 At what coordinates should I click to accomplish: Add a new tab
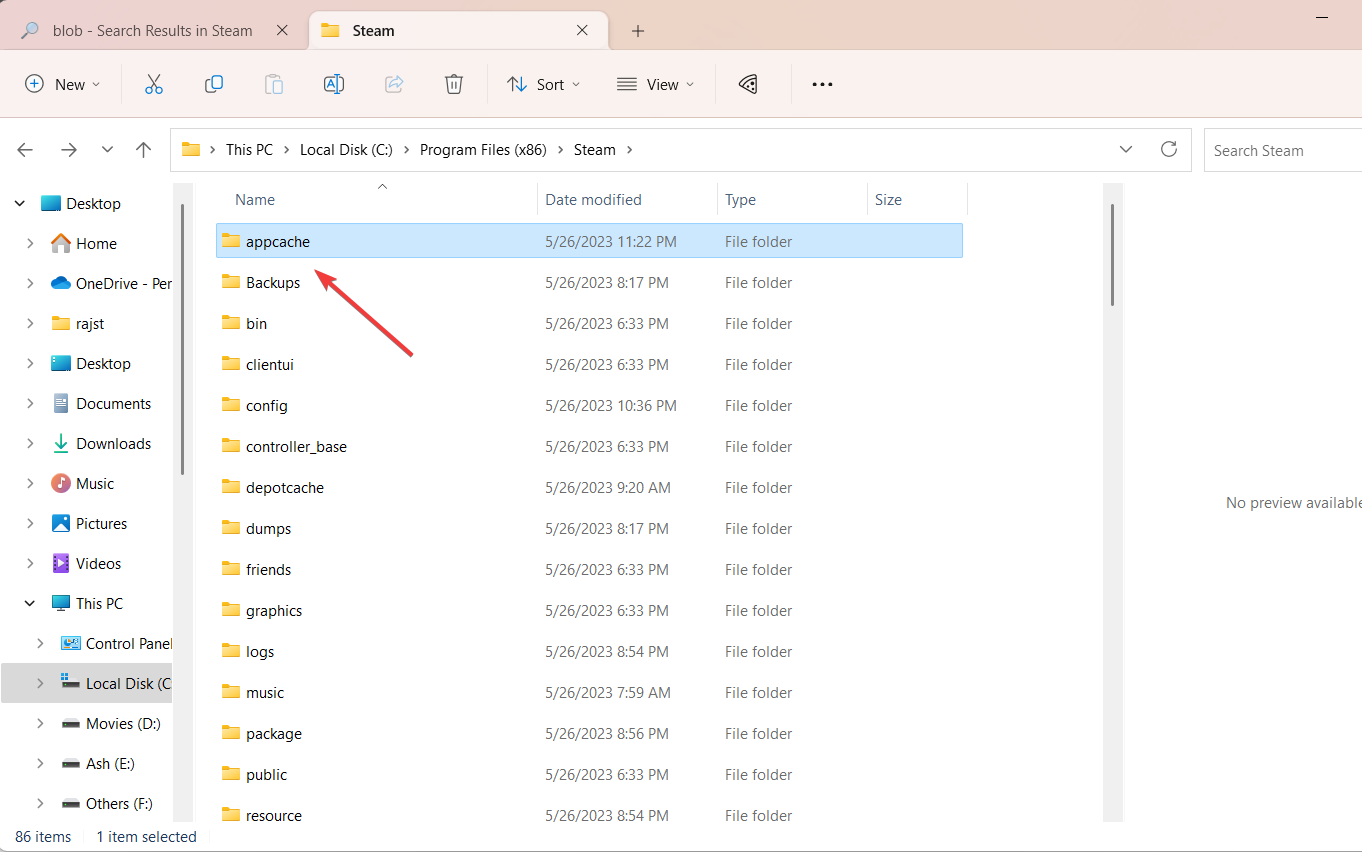click(x=638, y=31)
